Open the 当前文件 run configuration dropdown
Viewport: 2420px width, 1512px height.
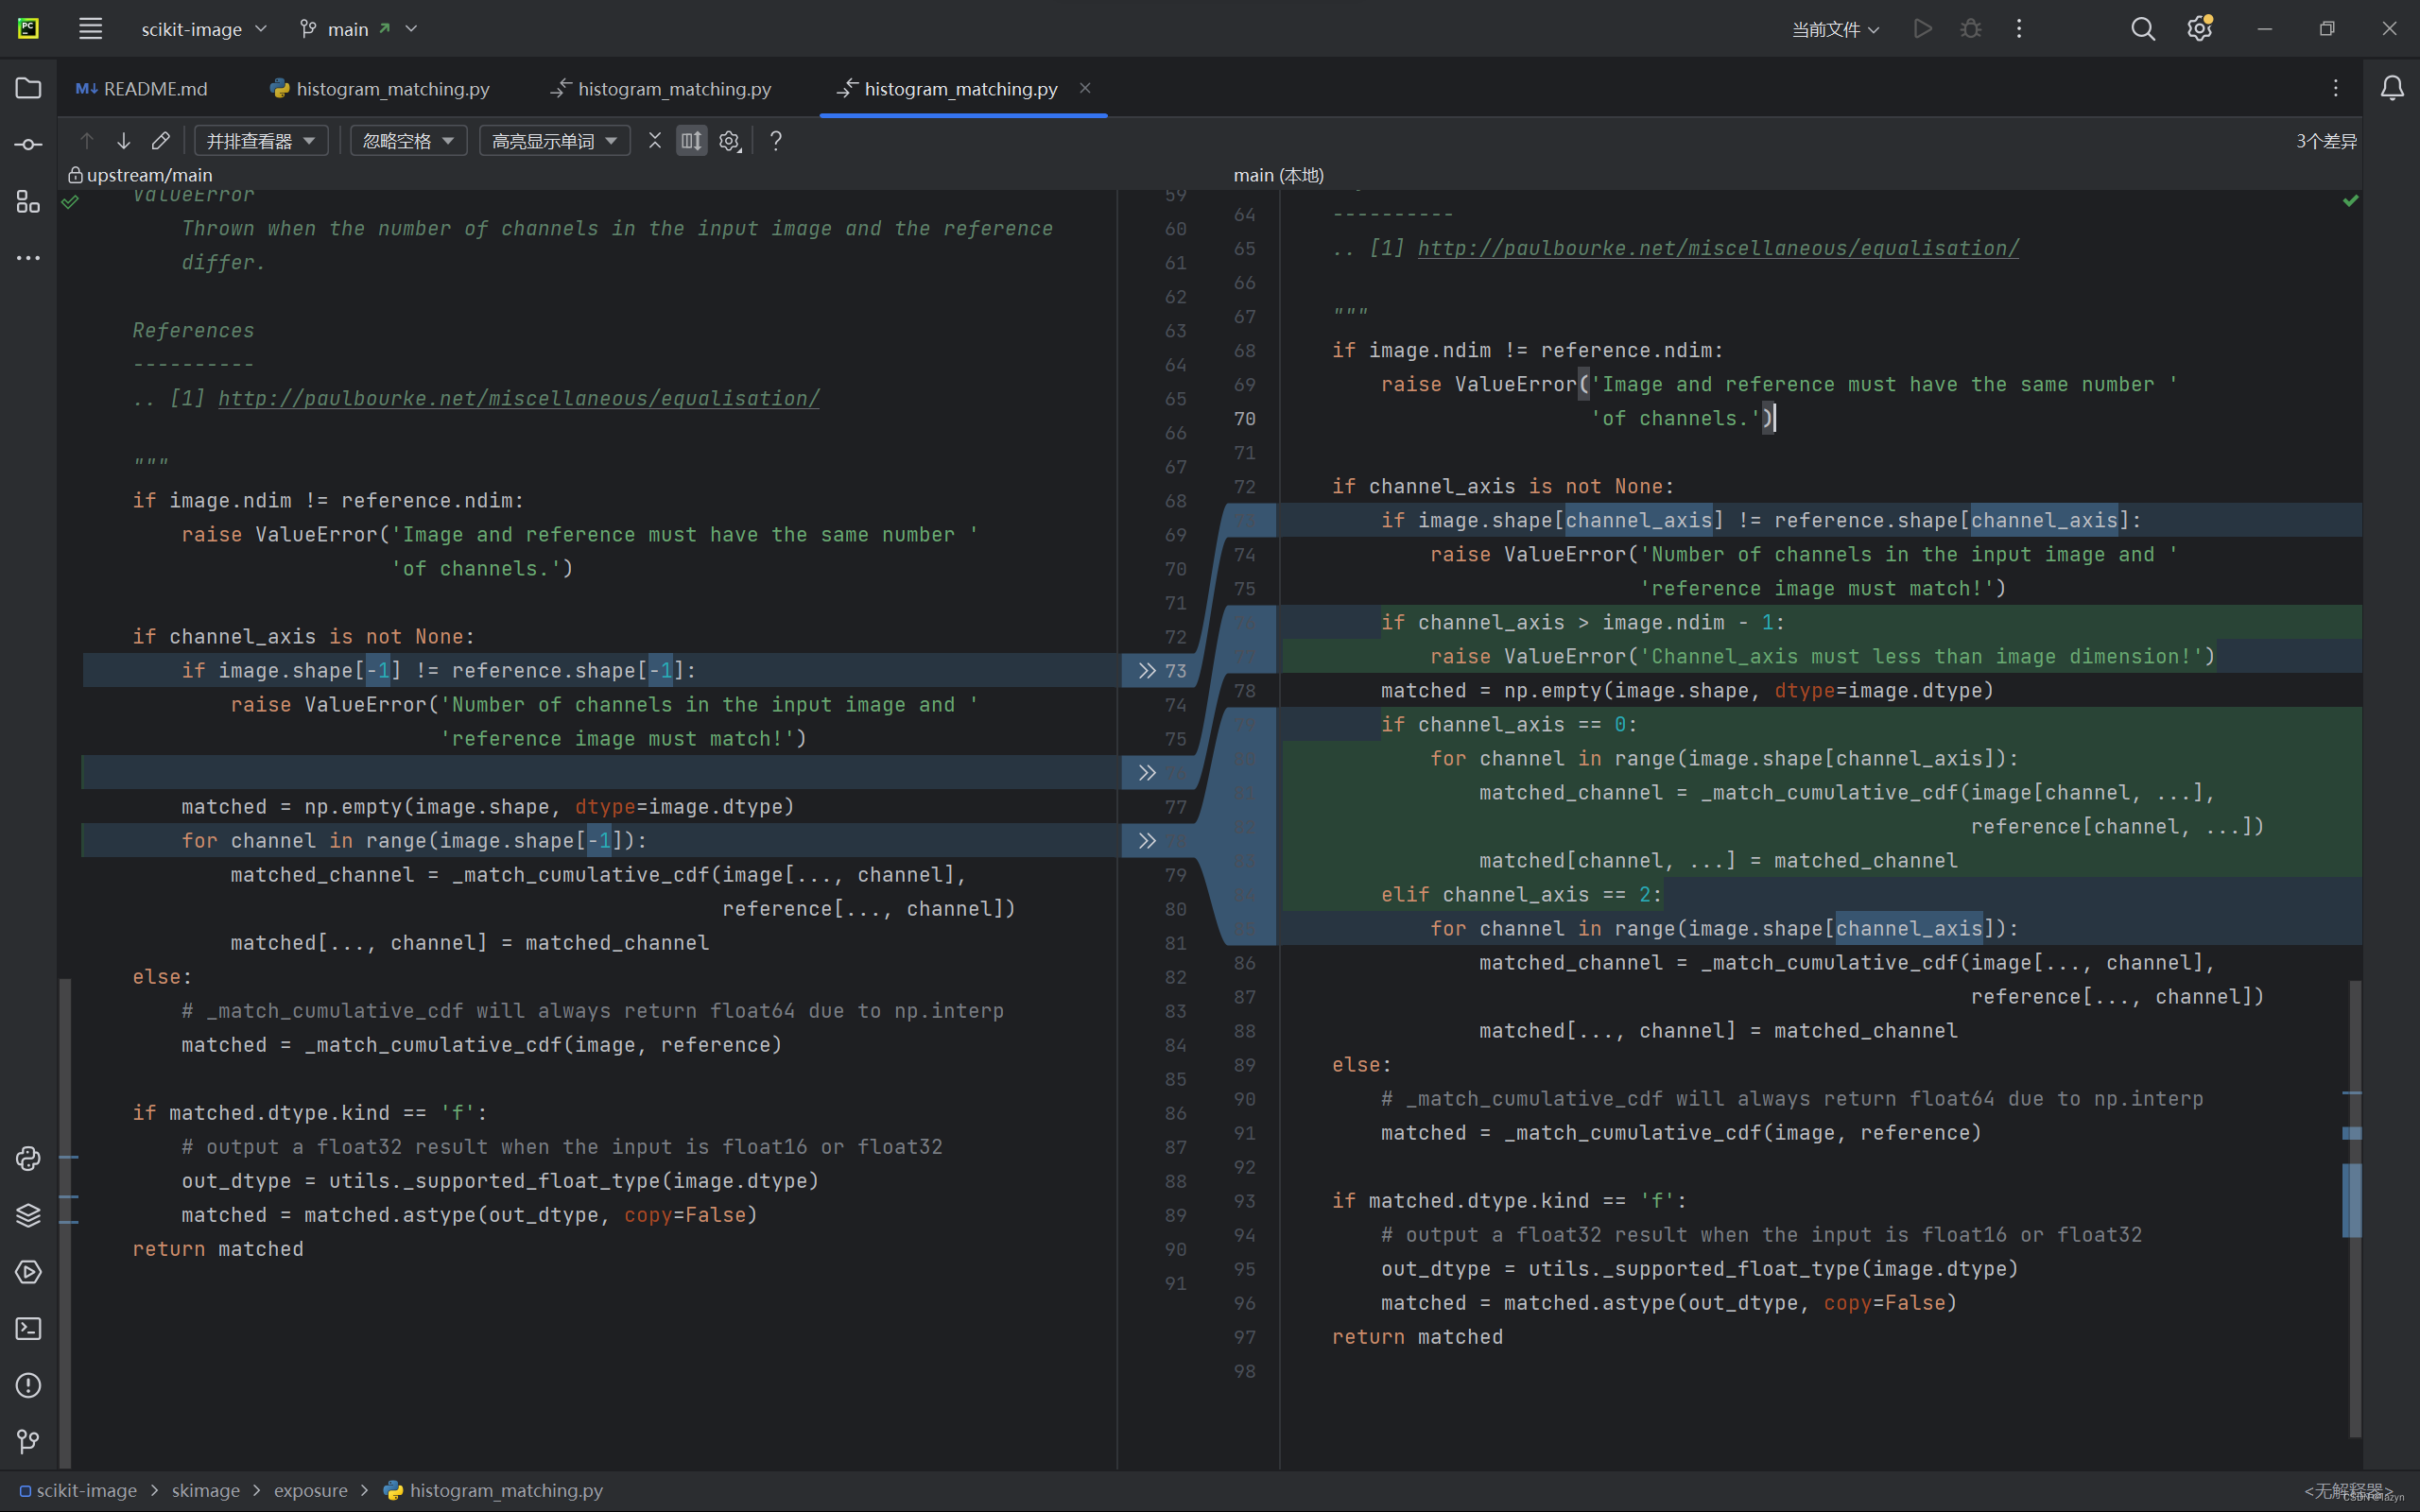click(x=1835, y=29)
